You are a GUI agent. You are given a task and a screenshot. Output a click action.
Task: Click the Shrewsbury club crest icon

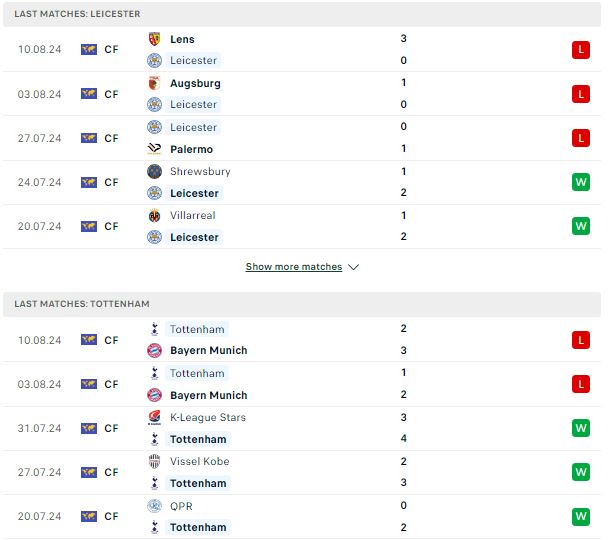point(155,171)
